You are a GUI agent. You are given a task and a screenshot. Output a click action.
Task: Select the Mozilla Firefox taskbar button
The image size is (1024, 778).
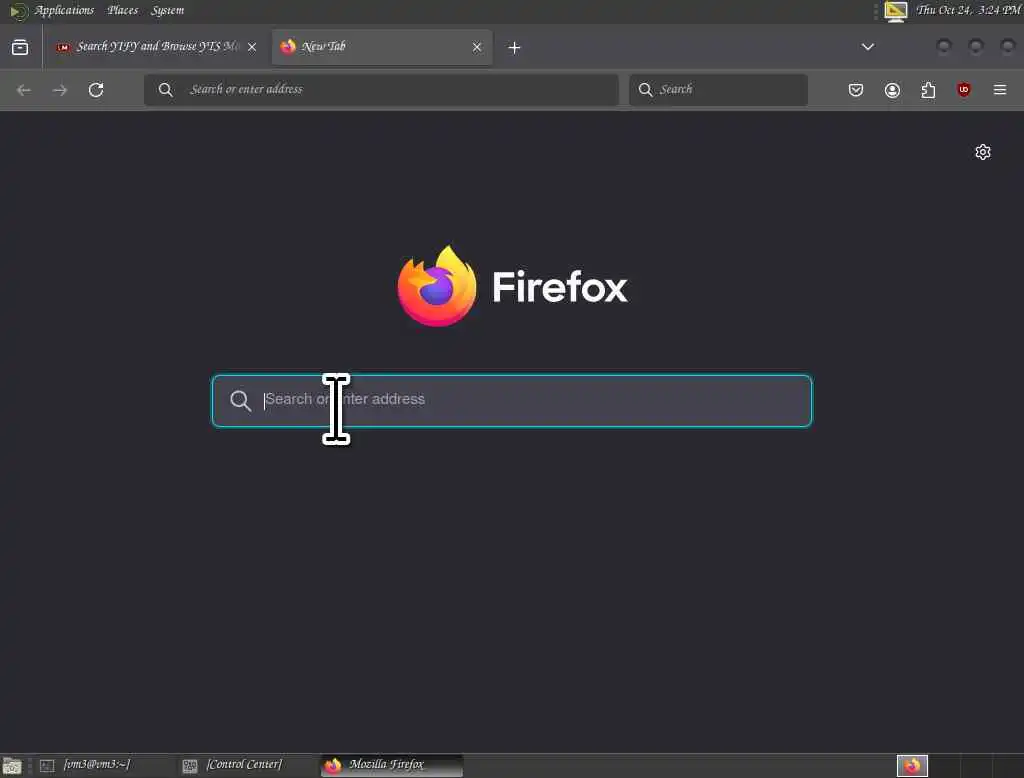click(392, 765)
